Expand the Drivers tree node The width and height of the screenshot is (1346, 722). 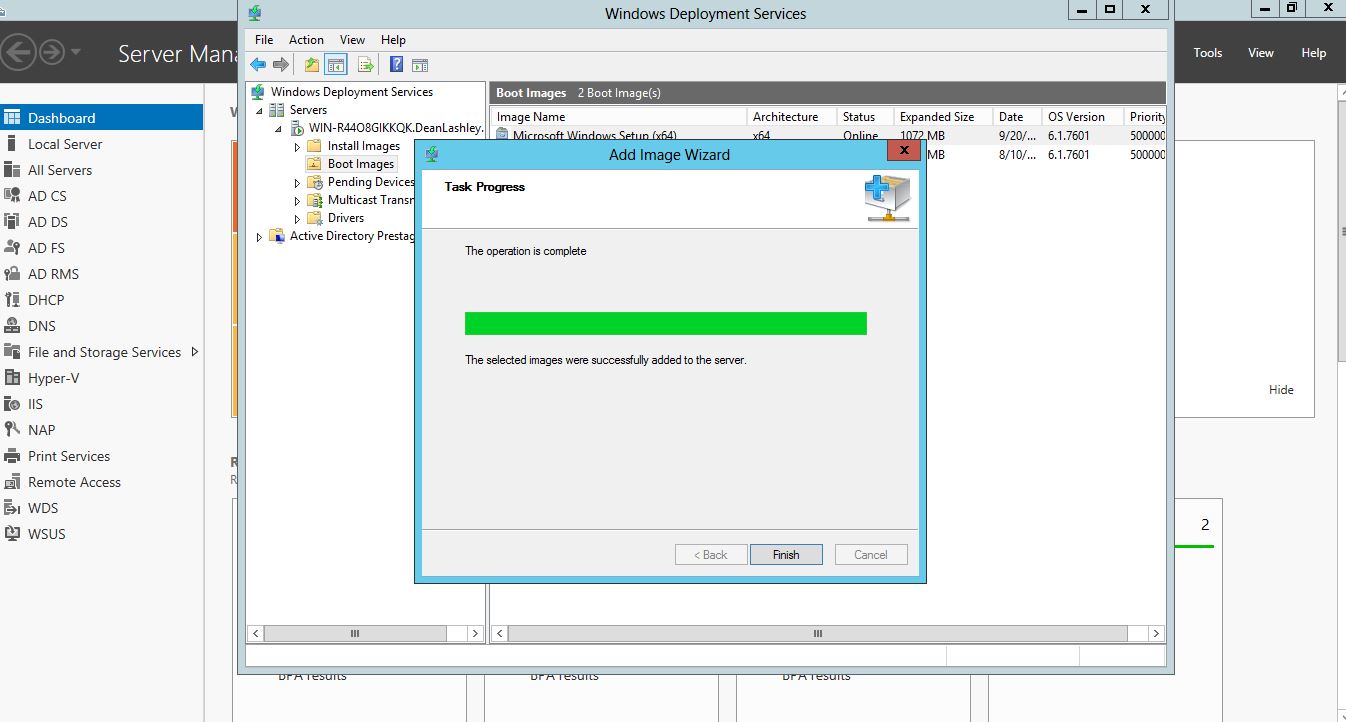click(x=297, y=219)
